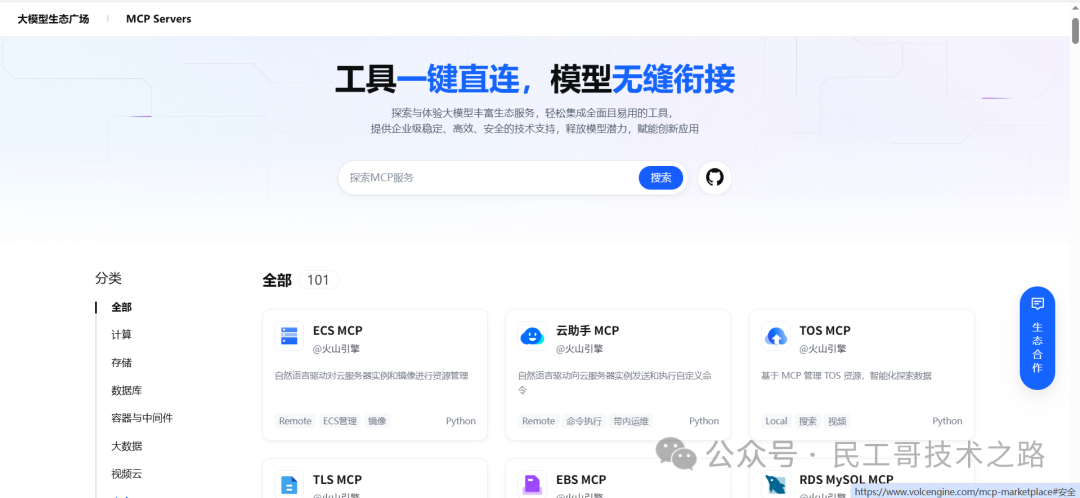Select the 视频云 category
Viewport: 1080px width, 498px height.
pos(127,474)
